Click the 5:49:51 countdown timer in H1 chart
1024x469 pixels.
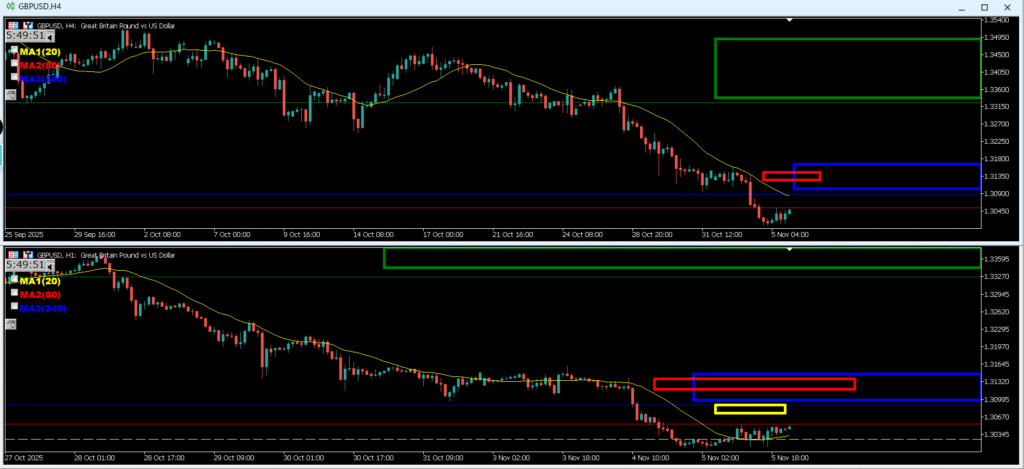[x=27, y=266]
